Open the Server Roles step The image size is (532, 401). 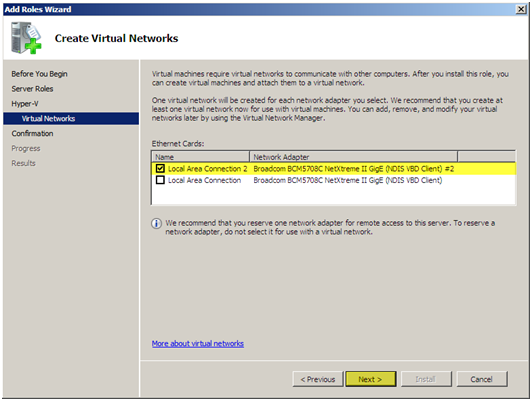[32, 89]
